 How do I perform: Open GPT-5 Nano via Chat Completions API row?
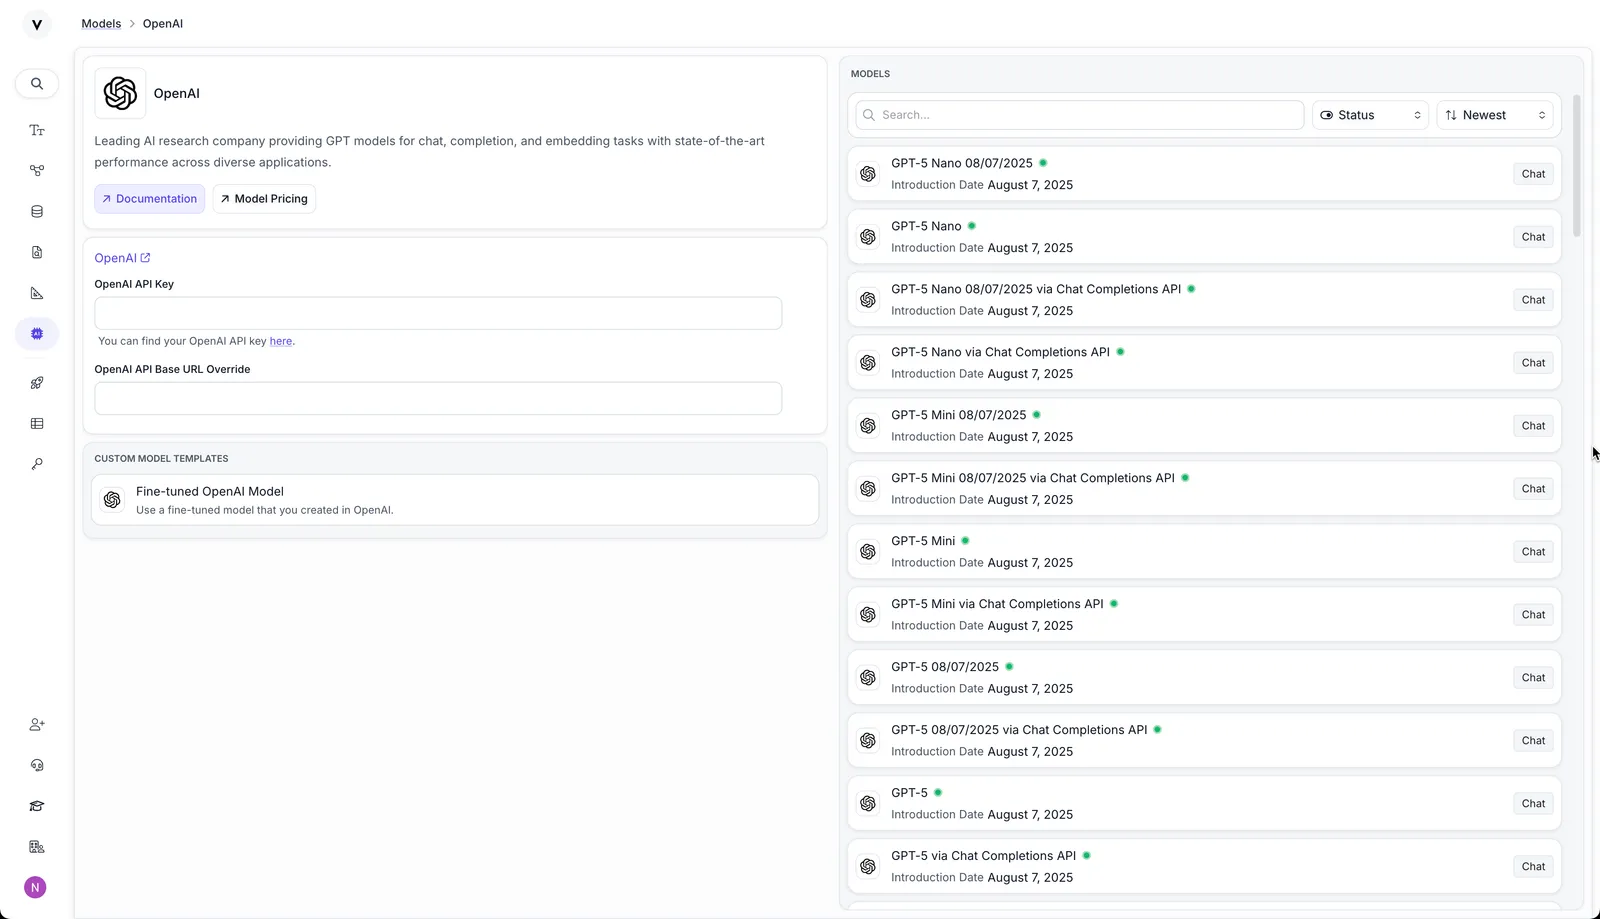pos(1204,363)
